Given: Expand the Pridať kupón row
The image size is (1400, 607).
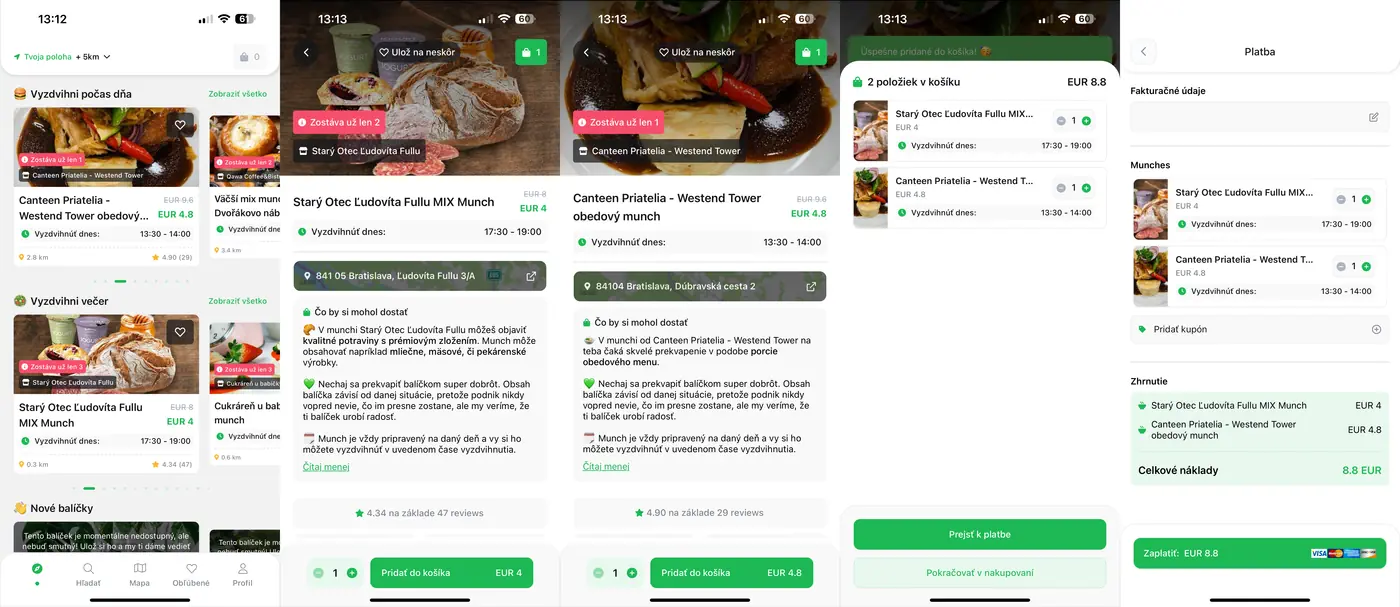Looking at the screenshot, I should (1260, 329).
